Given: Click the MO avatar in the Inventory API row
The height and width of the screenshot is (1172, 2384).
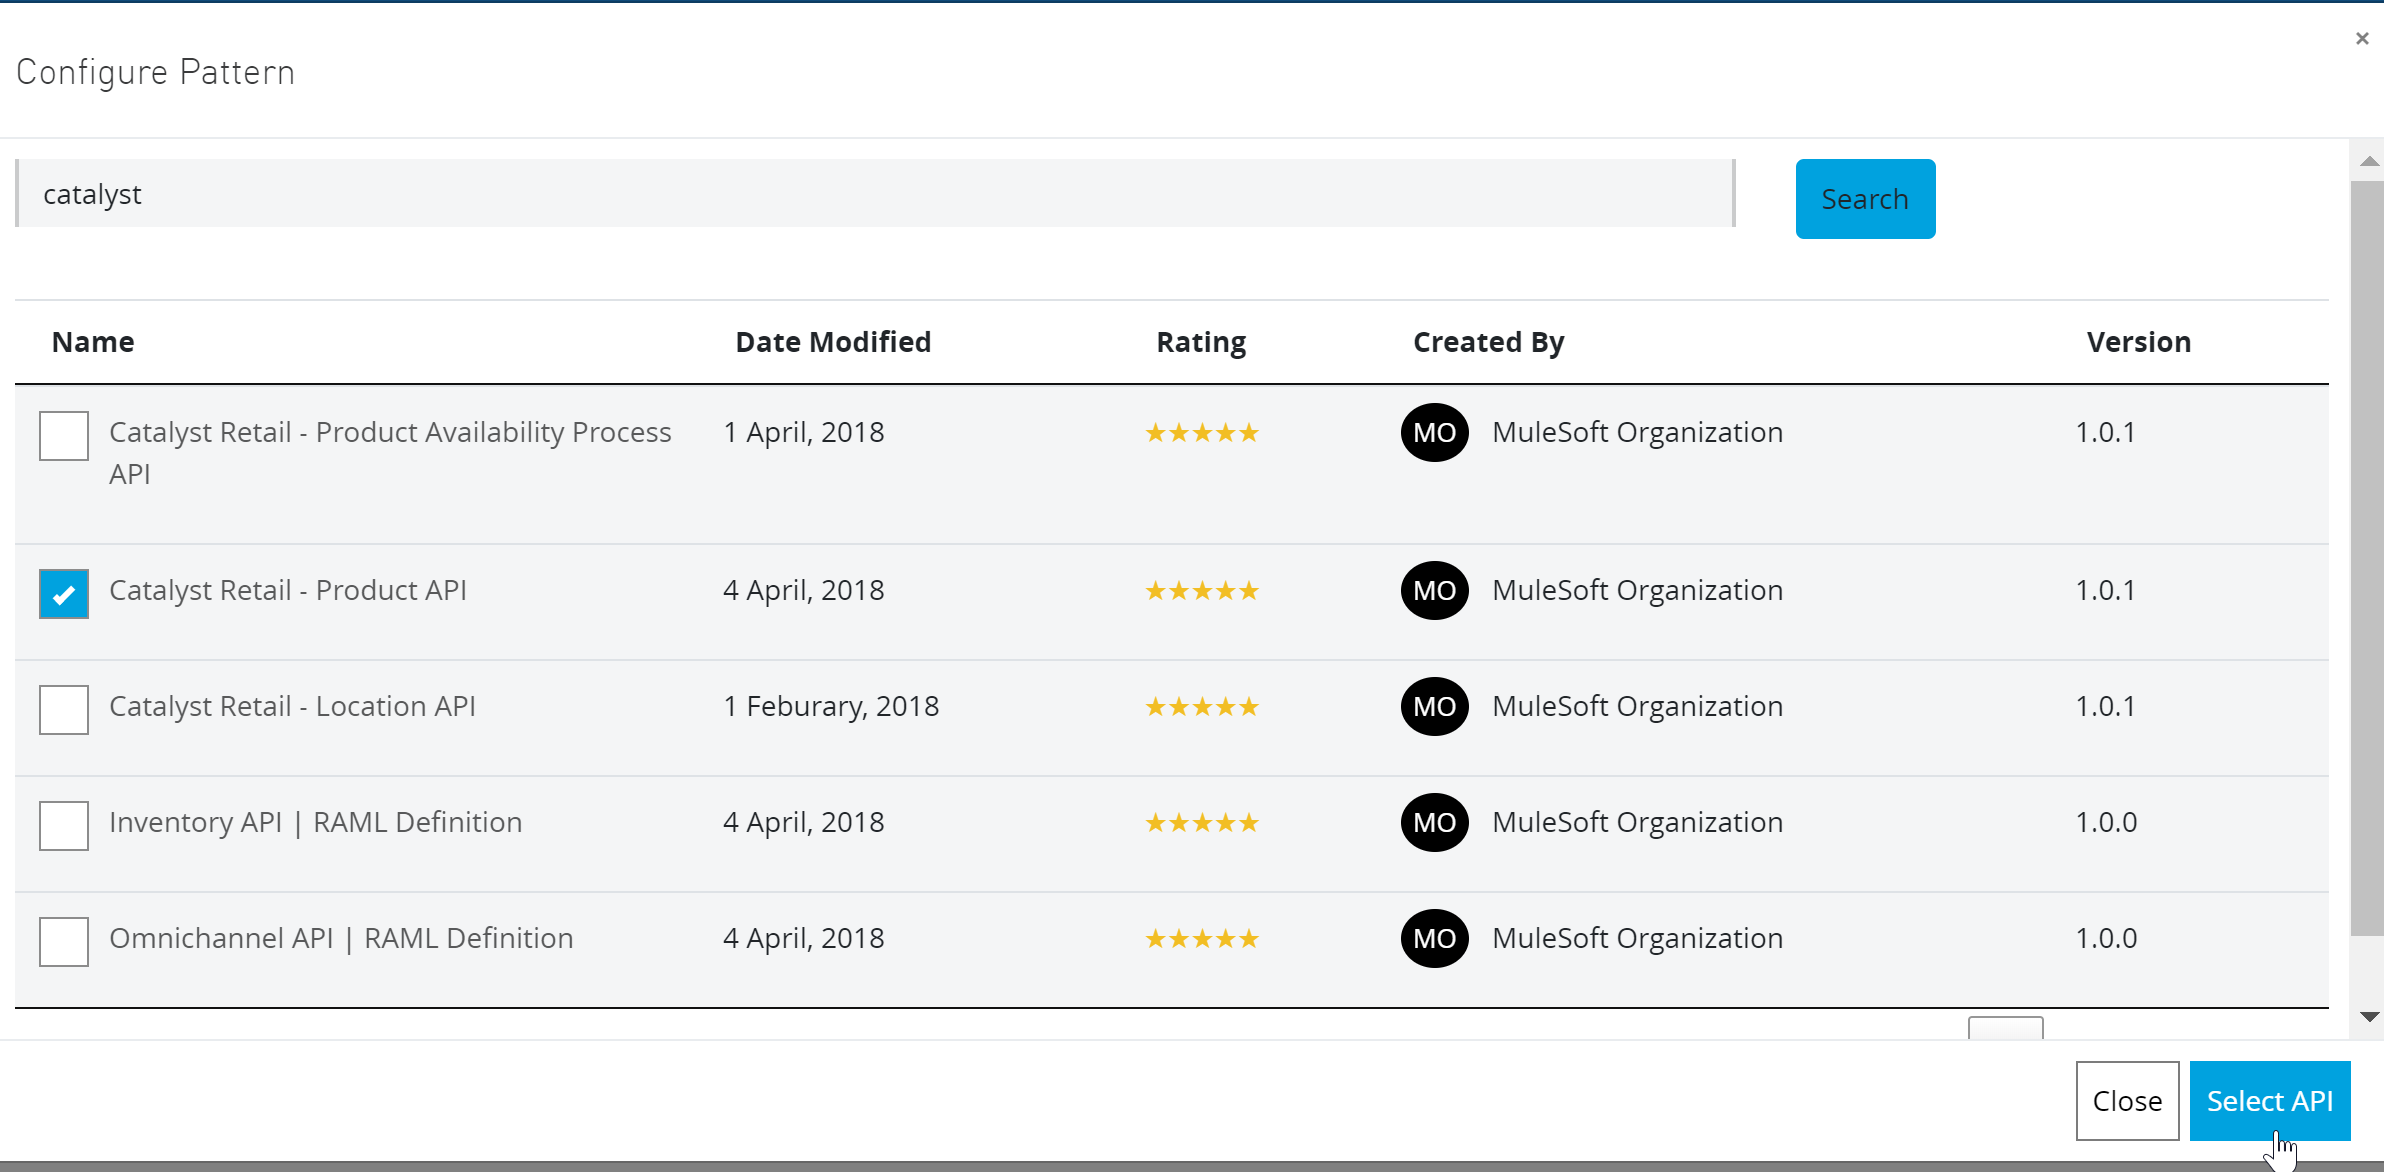Looking at the screenshot, I should [x=1434, y=822].
